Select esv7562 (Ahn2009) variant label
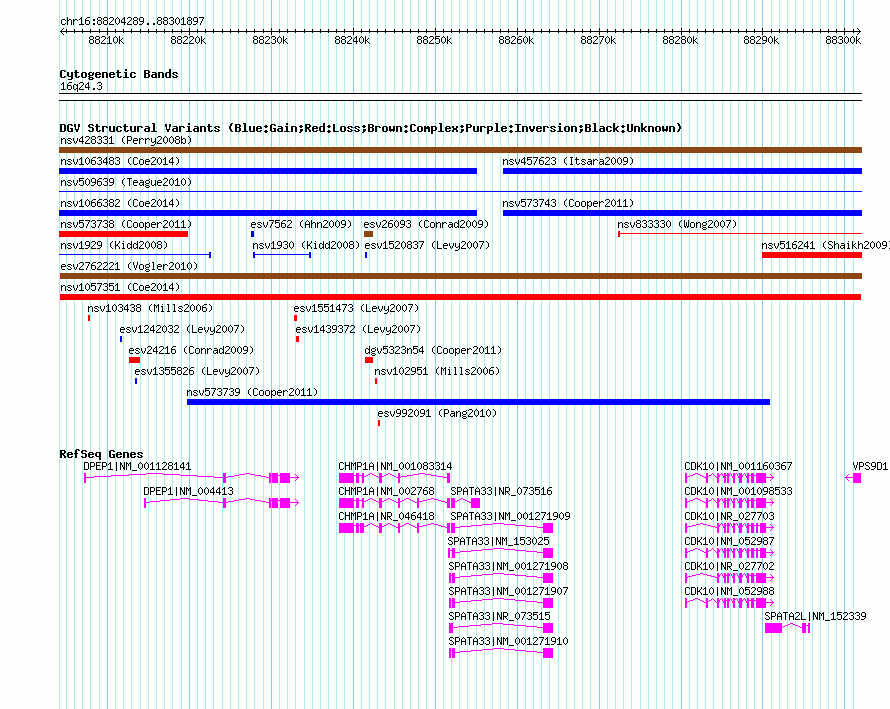 [x=301, y=224]
